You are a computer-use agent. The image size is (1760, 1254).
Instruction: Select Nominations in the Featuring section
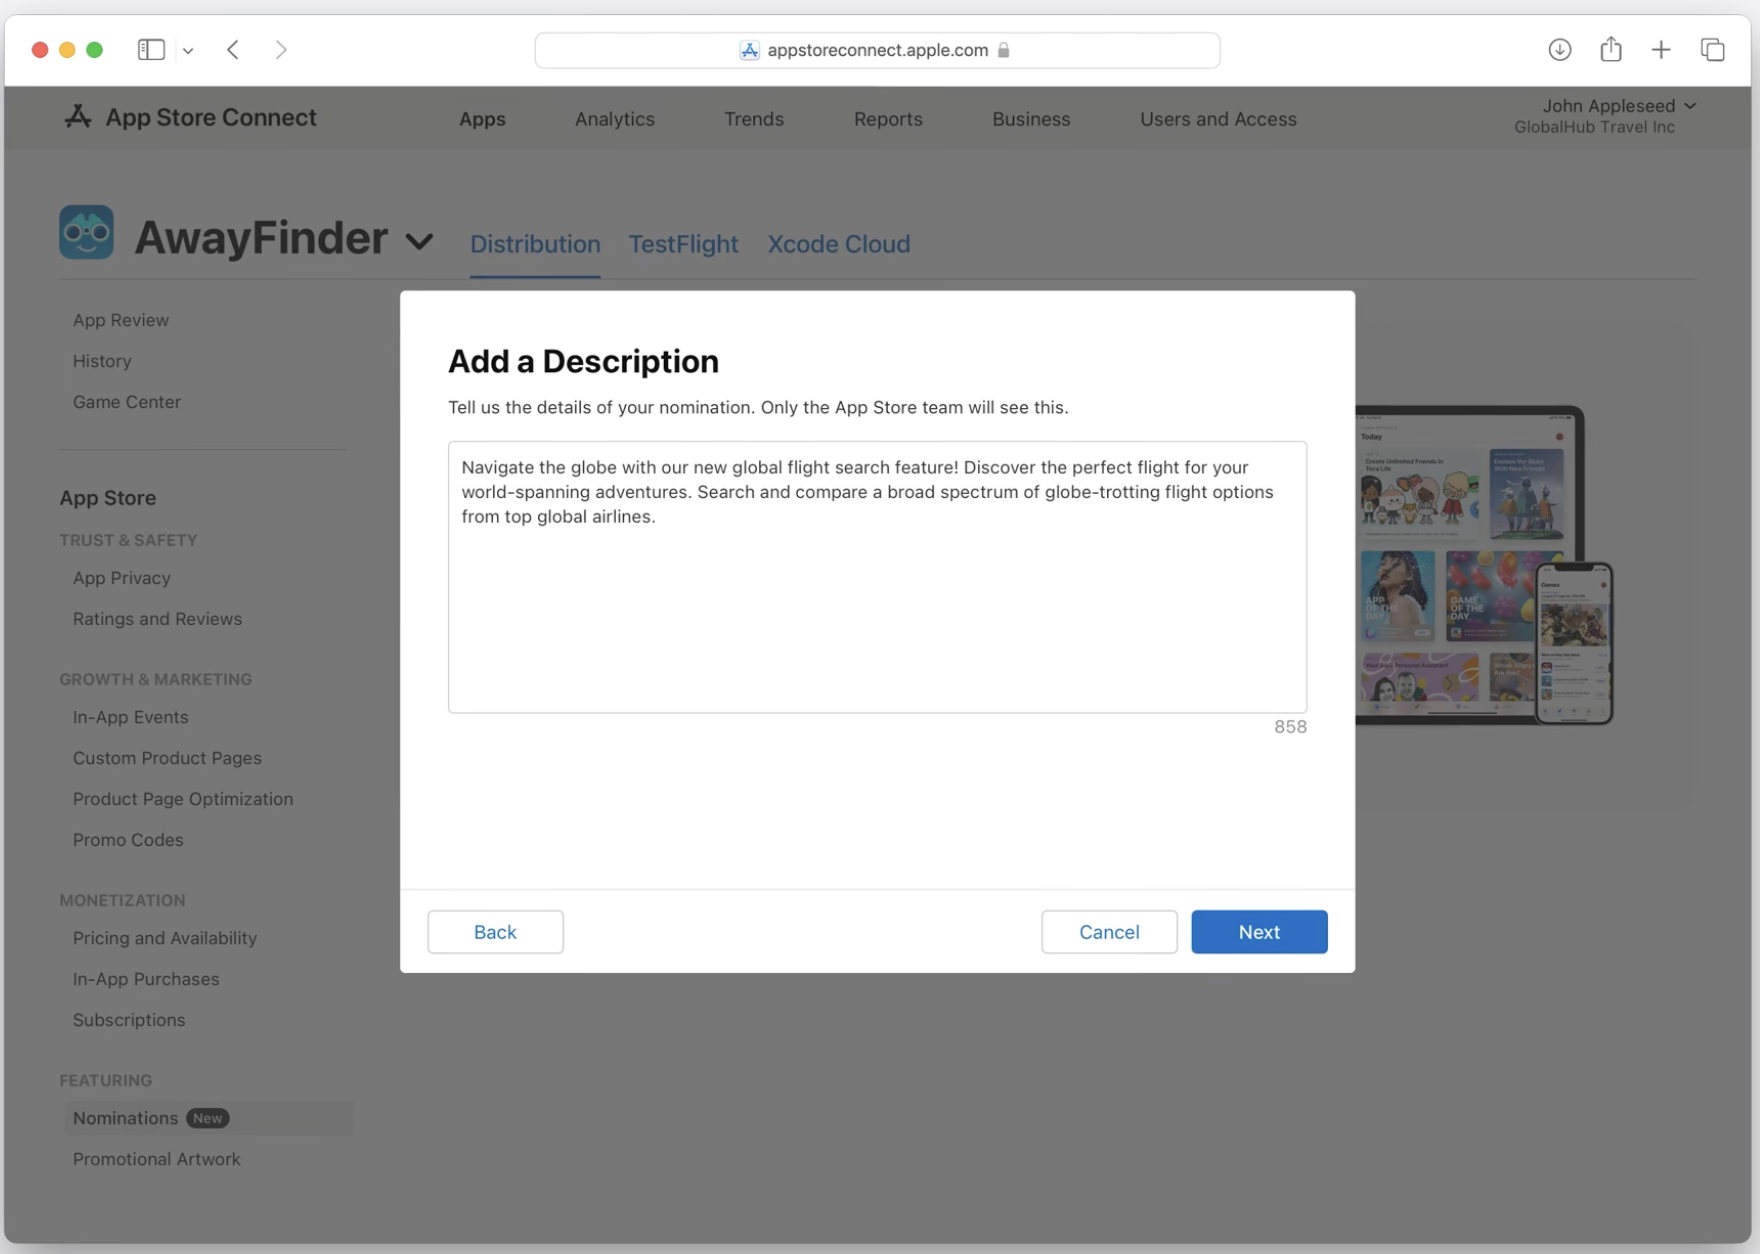click(209, 1118)
